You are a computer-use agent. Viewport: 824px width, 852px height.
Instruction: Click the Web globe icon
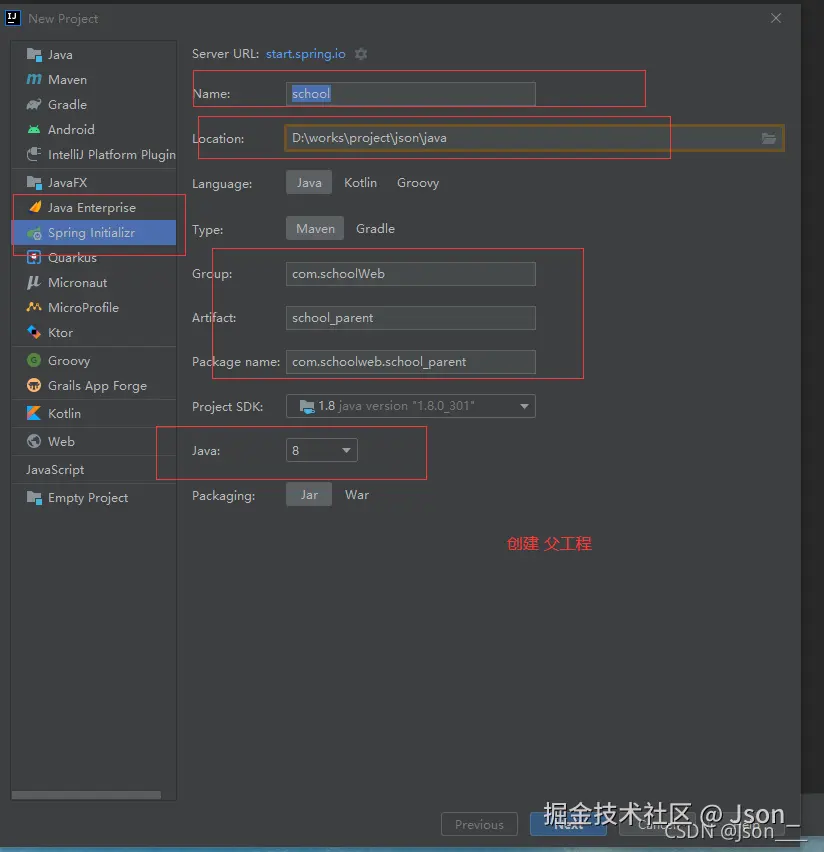coord(34,441)
